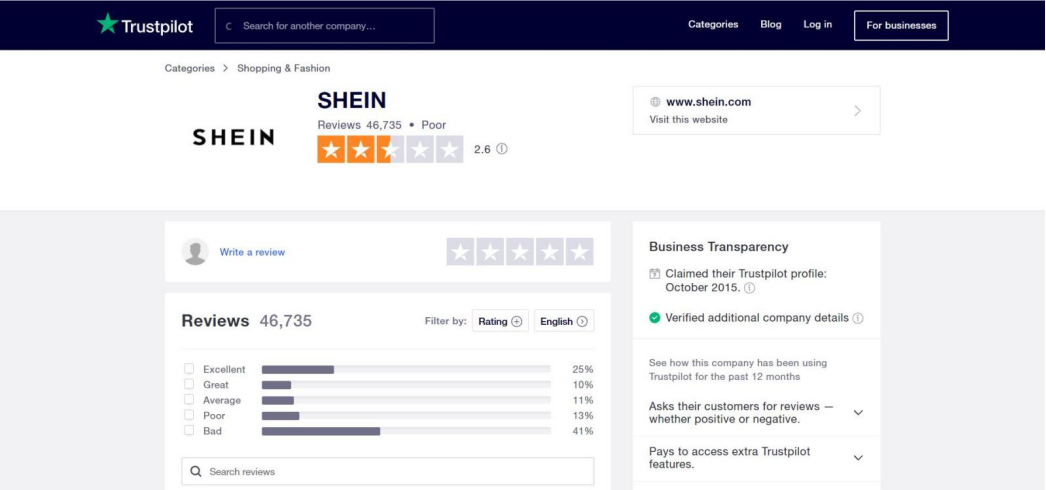Click the gray user avatar icon

pyautogui.click(x=196, y=252)
